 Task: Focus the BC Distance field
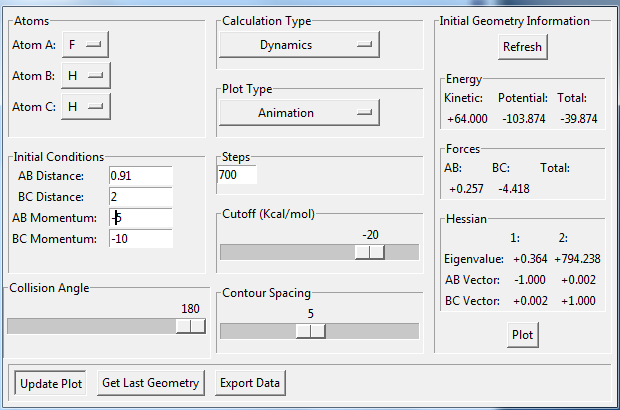(140, 197)
